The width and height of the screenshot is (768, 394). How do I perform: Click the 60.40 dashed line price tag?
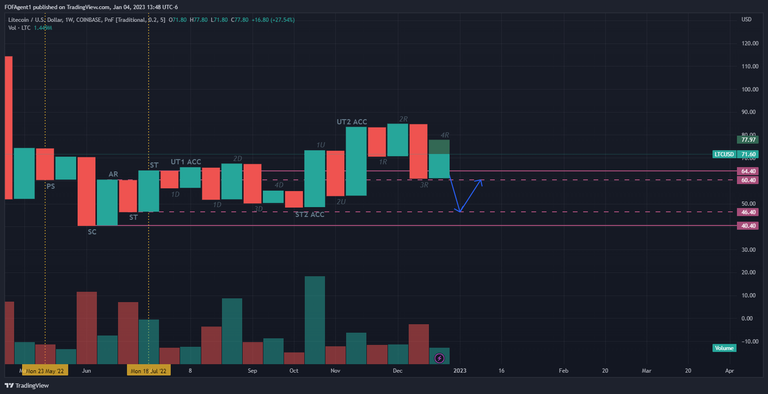747,180
